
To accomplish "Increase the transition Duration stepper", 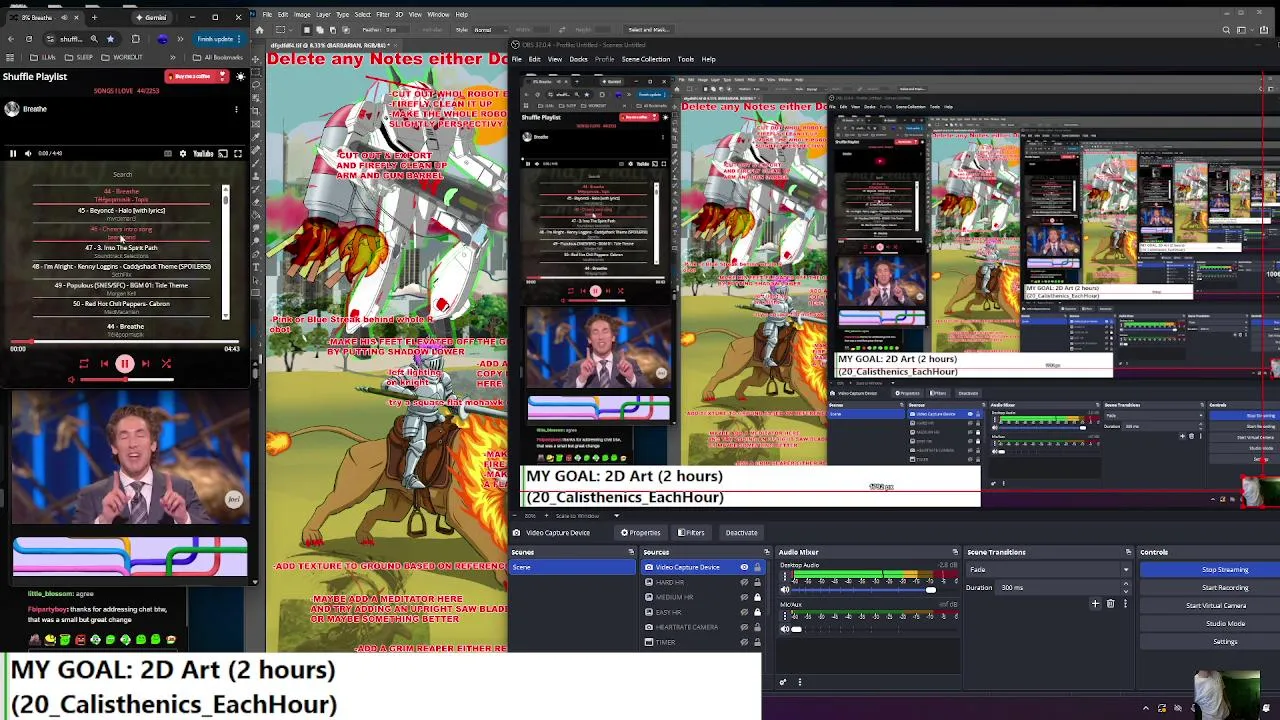I will [1125, 584].
